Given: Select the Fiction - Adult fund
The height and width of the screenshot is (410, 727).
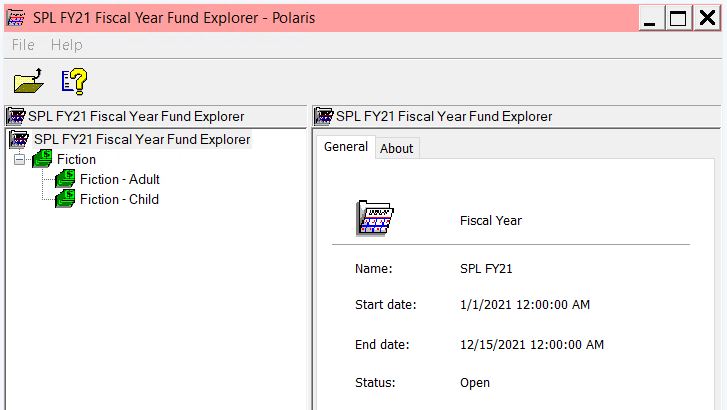Looking at the screenshot, I should [120, 179].
